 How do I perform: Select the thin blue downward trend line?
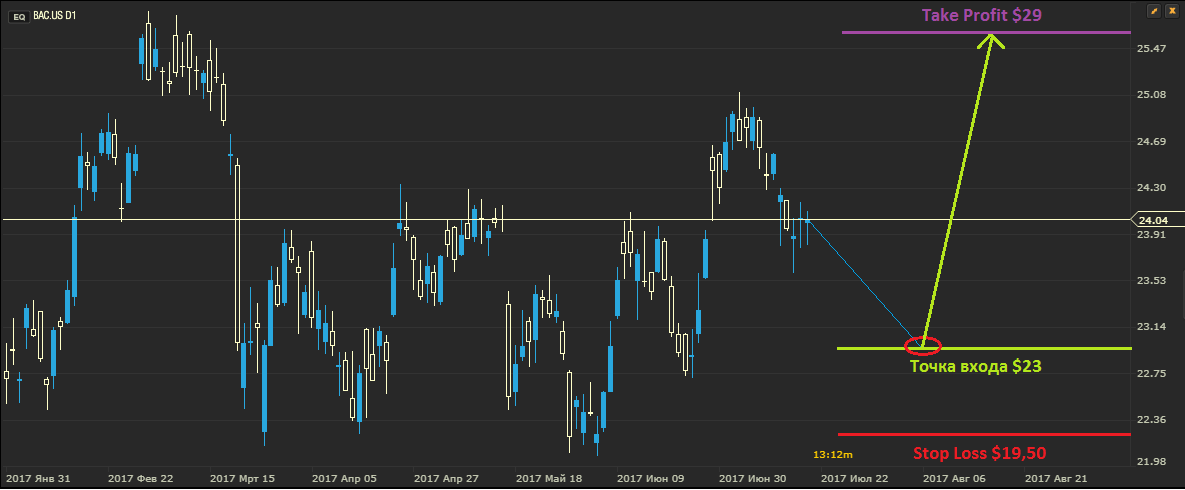click(860, 280)
